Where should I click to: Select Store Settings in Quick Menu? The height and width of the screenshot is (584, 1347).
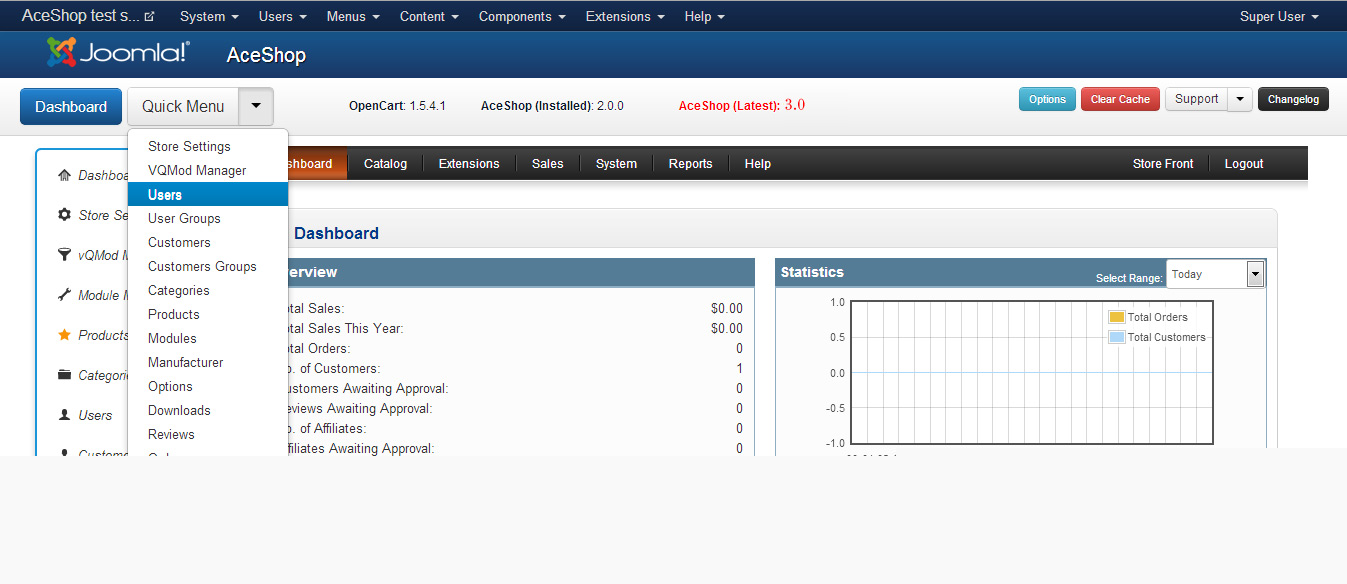(208, 146)
